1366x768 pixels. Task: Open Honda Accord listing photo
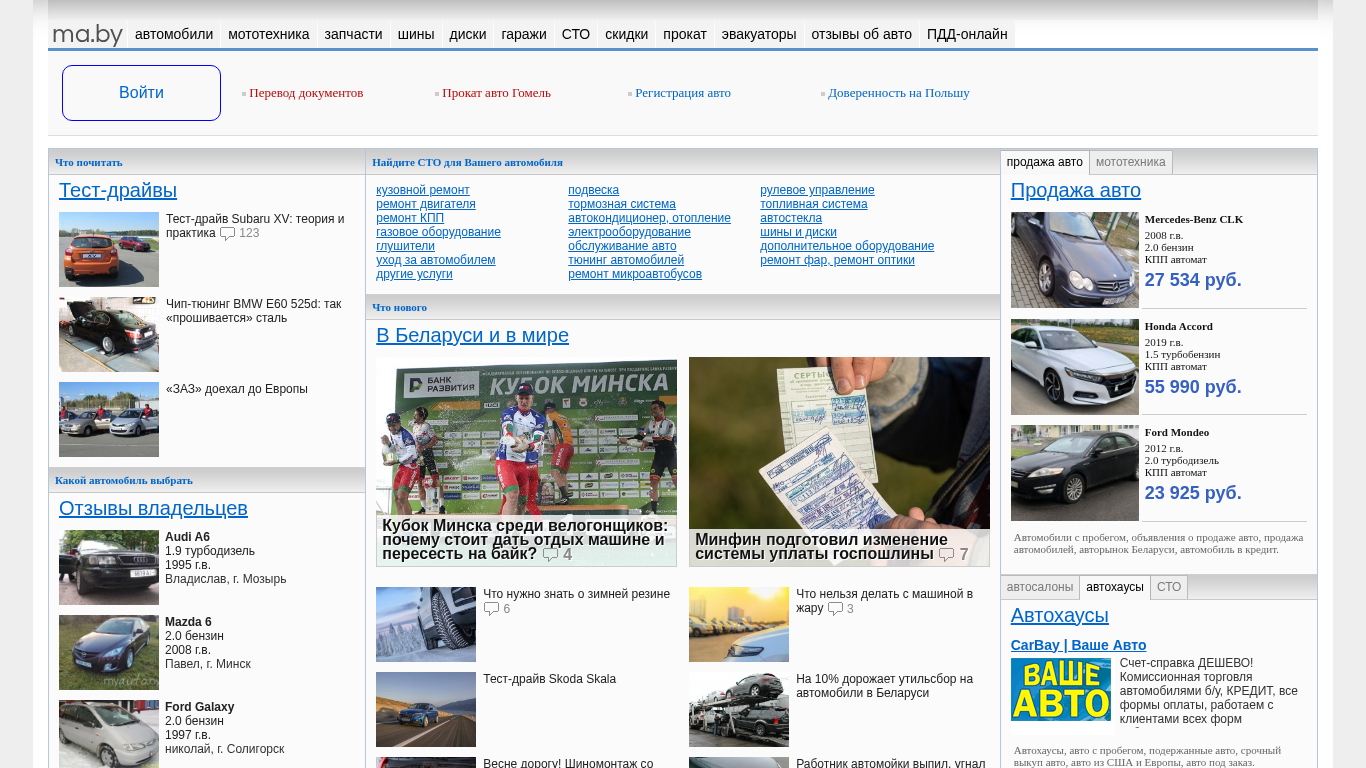click(x=1075, y=367)
